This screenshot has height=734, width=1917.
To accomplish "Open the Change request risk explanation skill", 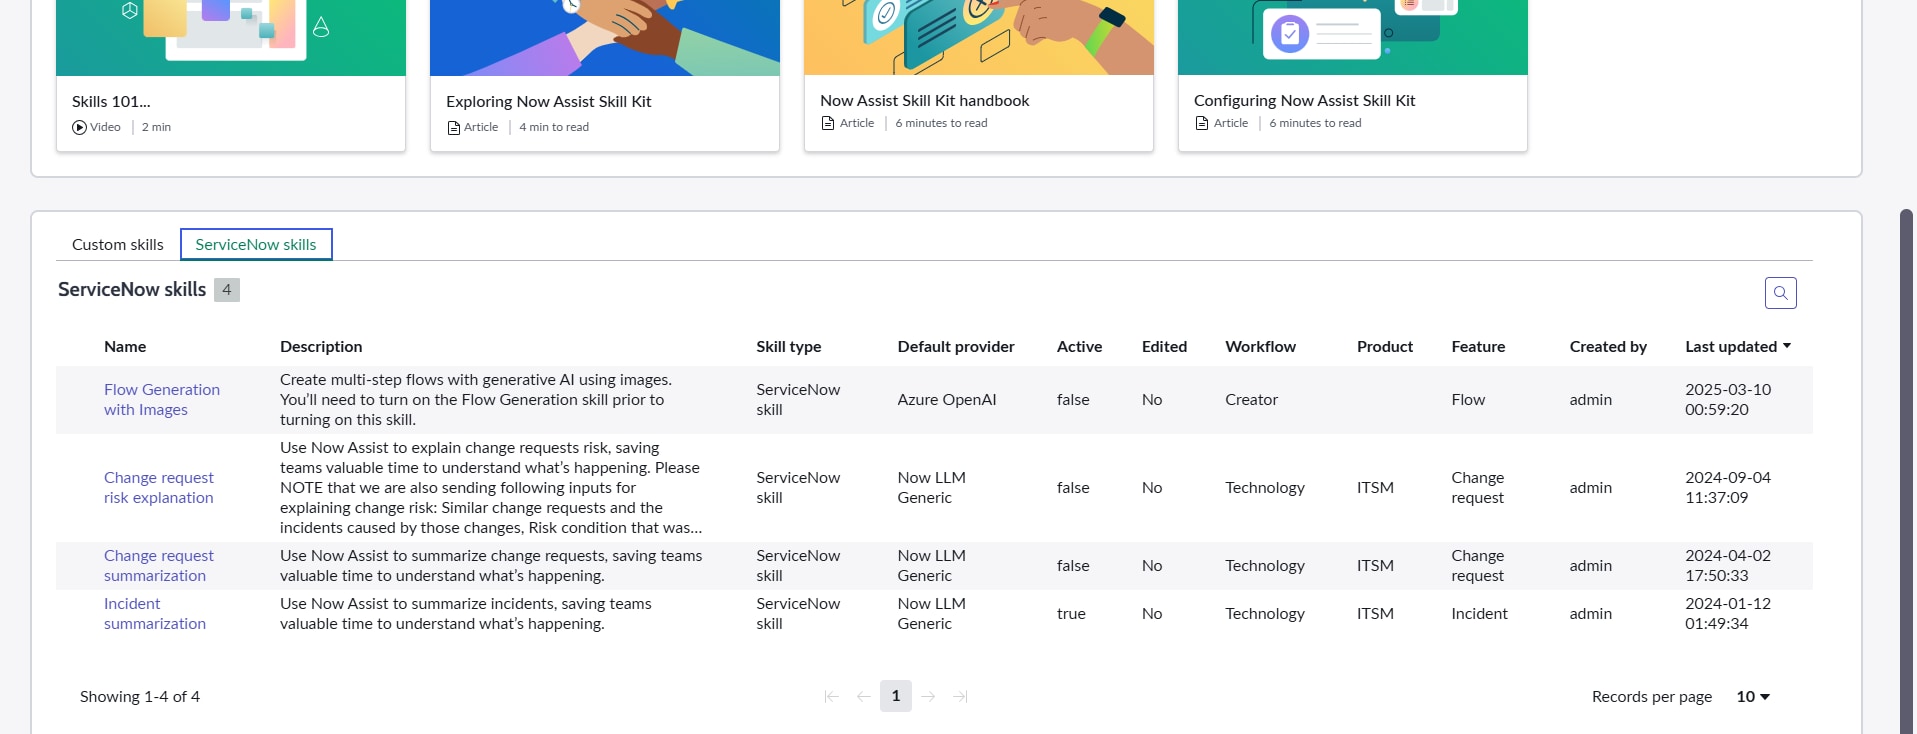I will pyautogui.click(x=158, y=487).
